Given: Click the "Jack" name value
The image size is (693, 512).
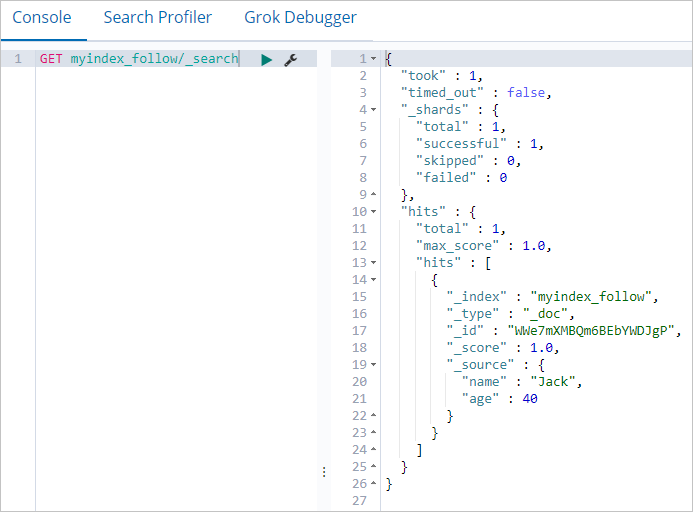Looking at the screenshot, I should pyautogui.click(x=552, y=382).
